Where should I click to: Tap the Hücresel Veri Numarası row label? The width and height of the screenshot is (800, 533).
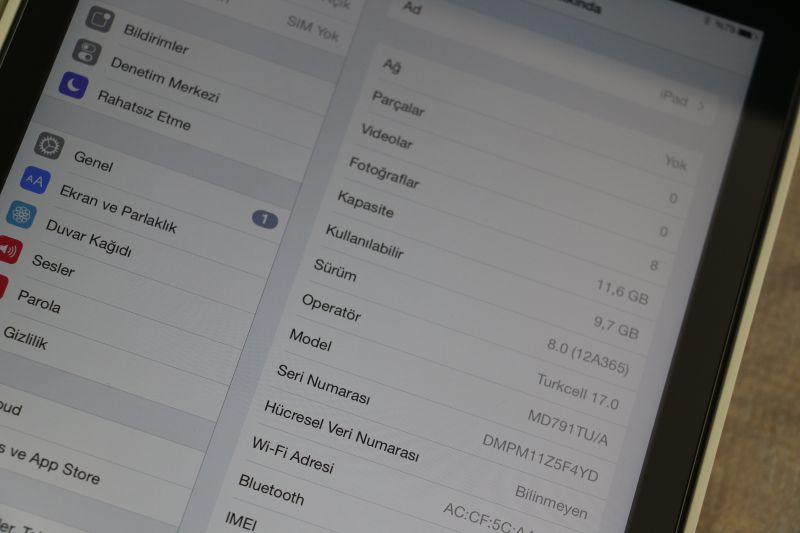341,431
